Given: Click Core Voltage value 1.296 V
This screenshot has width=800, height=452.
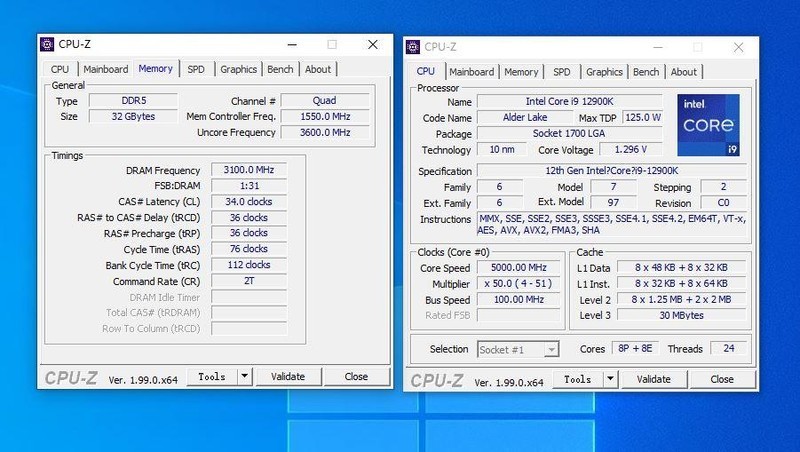Looking at the screenshot, I should click(631, 149).
